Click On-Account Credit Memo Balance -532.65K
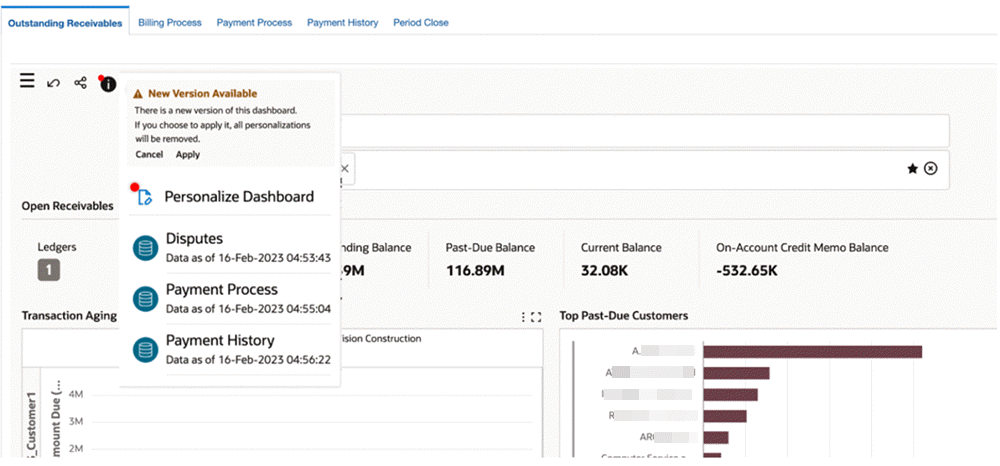The image size is (1000, 466). (x=747, y=271)
